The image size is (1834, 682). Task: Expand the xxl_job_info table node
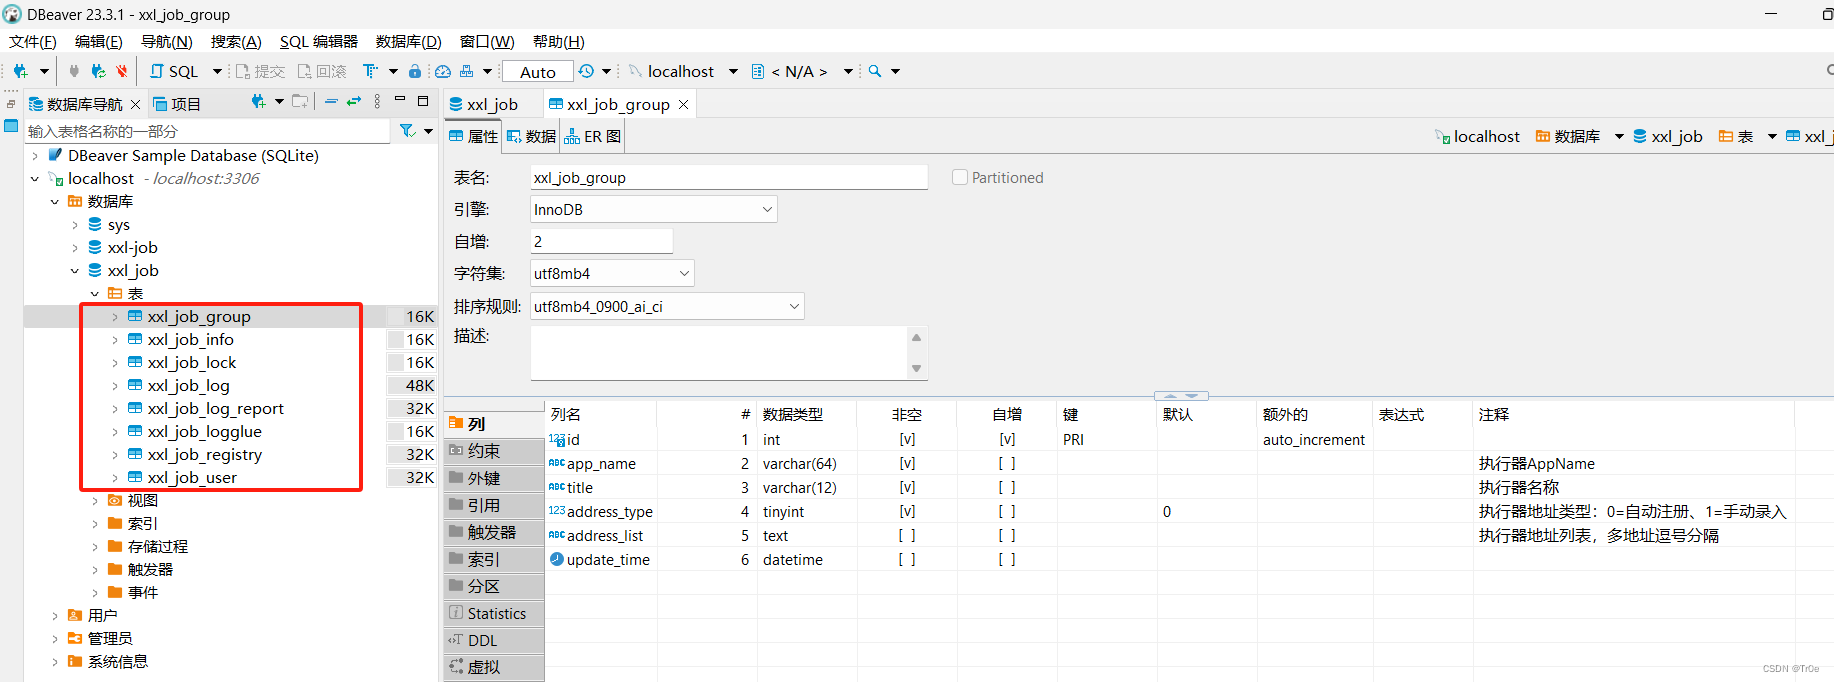(x=115, y=339)
